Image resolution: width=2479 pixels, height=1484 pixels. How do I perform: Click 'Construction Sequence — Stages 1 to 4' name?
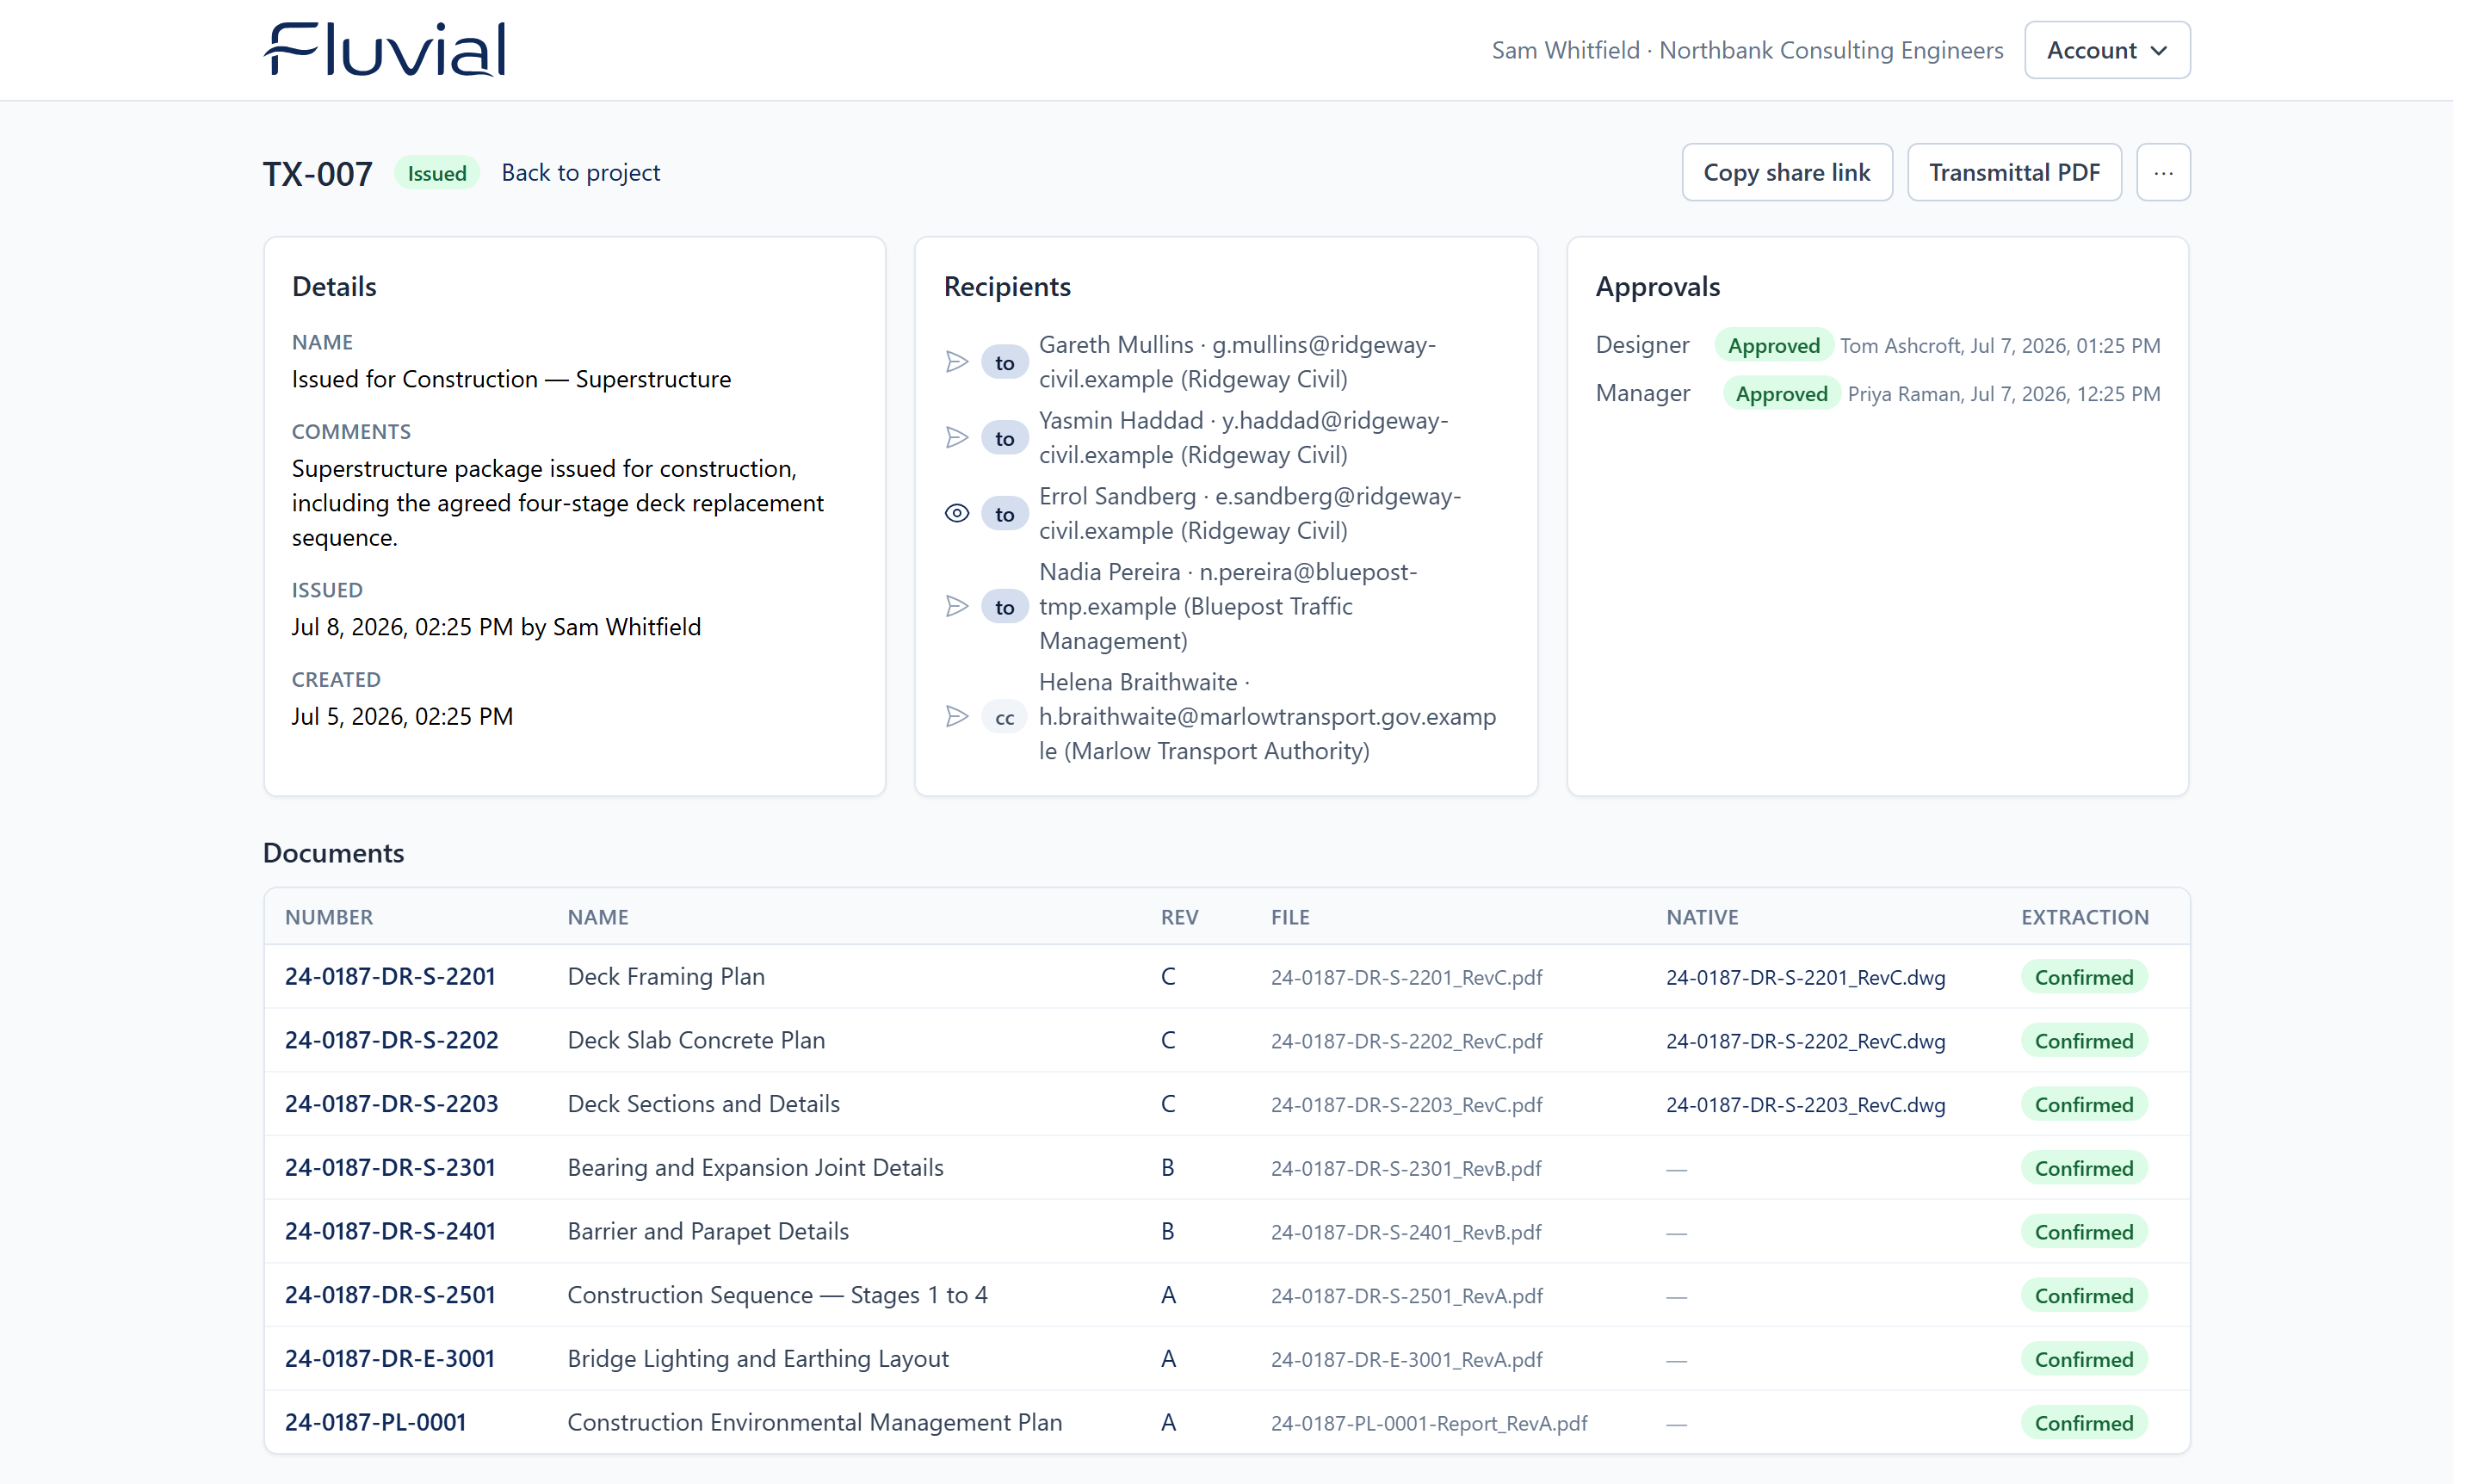pos(778,1296)
